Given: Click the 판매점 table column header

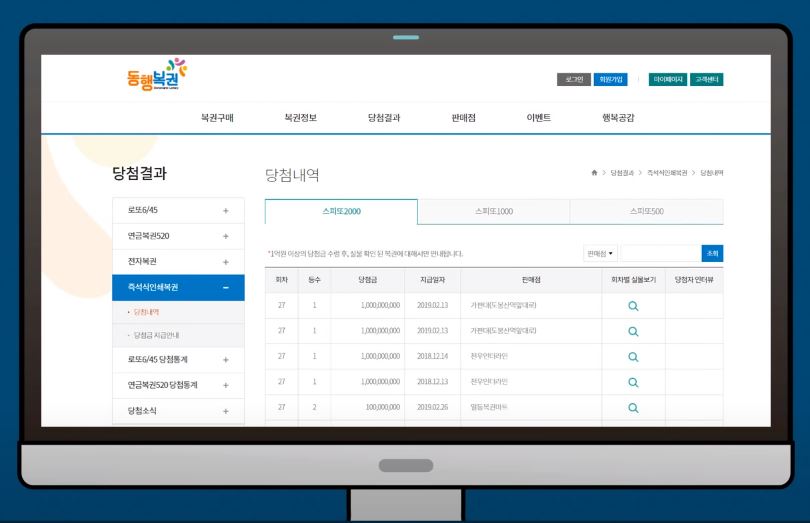Looking at the screenshot, I should click(x=531, y=280).
